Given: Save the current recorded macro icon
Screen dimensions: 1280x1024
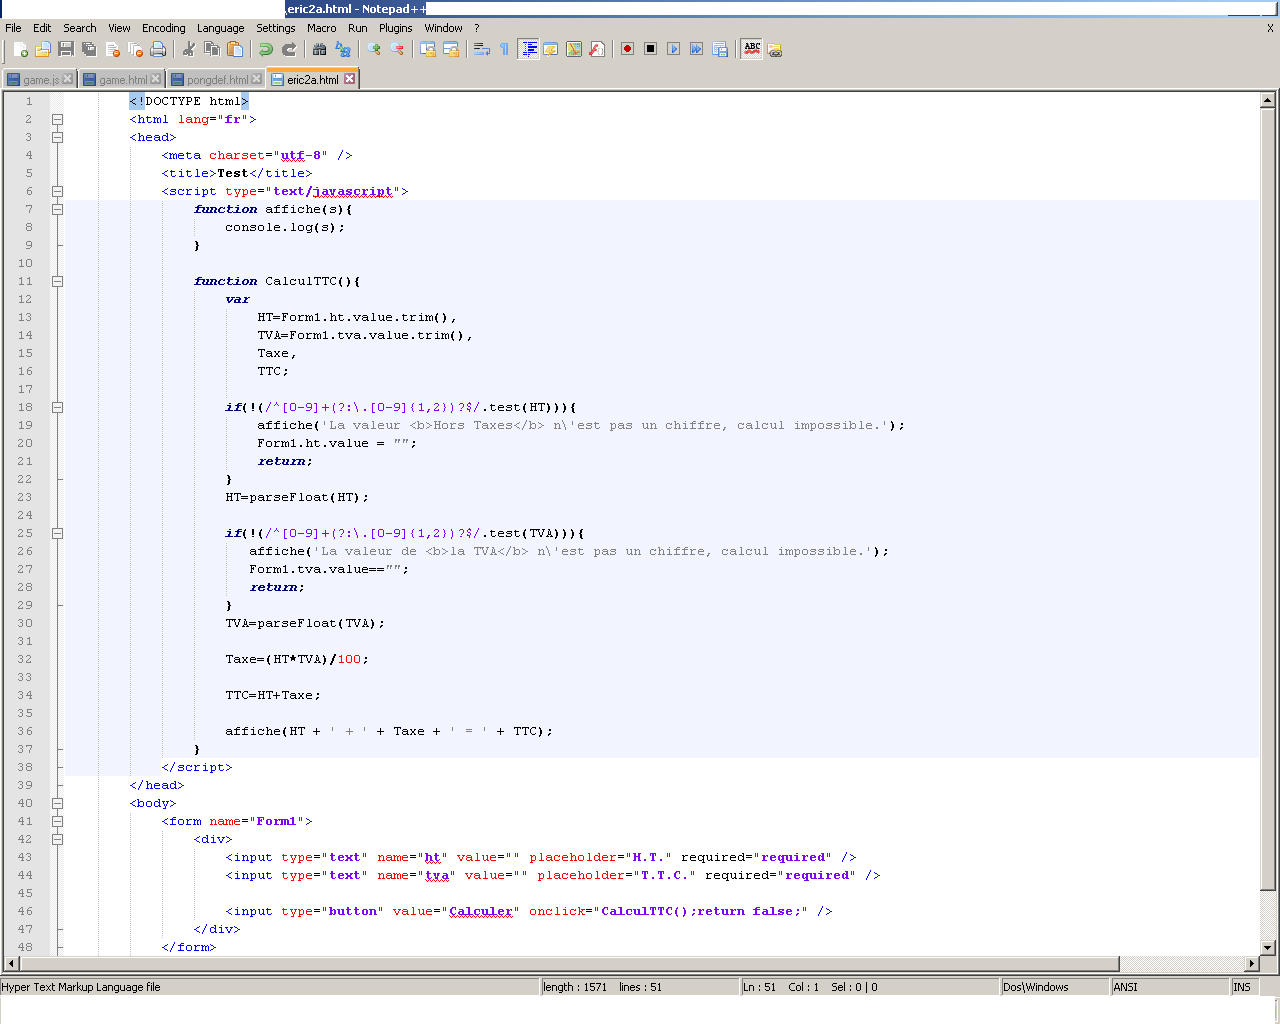Looking at the screenshot, I should coord(719,49).
